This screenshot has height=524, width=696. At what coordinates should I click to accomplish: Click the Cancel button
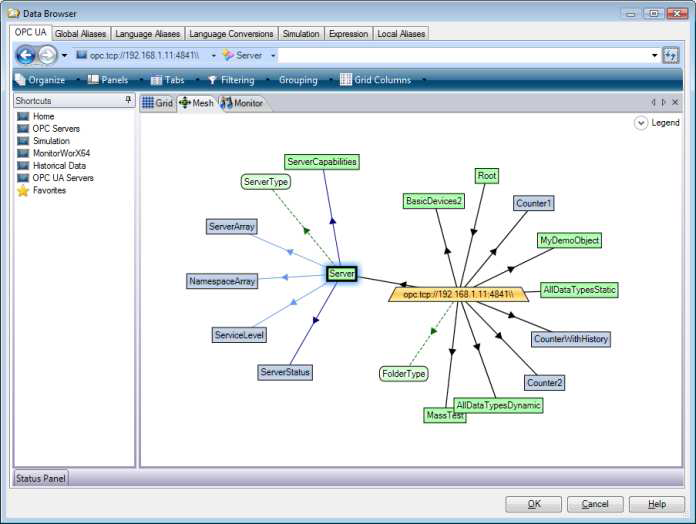tap(595, 504)
